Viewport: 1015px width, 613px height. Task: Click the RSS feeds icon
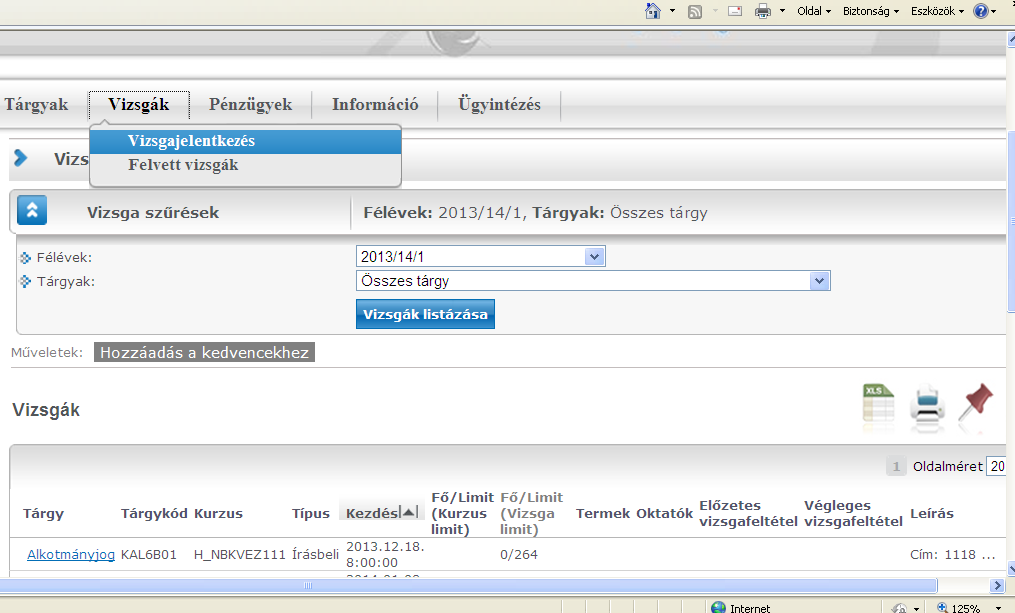click(x=695, y=12)
